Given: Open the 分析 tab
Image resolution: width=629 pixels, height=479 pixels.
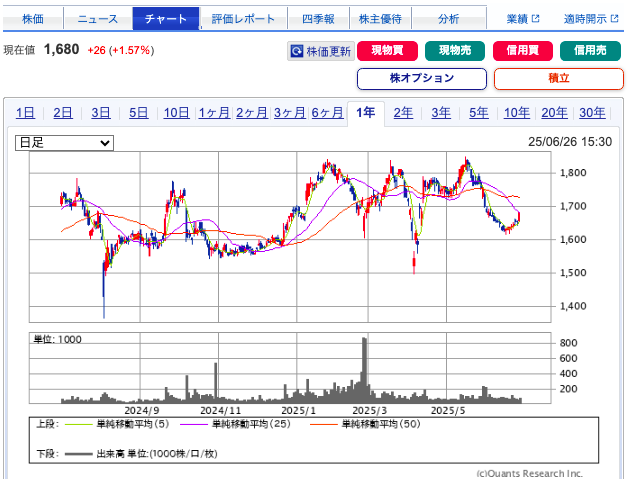Looking at the screenshot, I should (x=449, y=19).
